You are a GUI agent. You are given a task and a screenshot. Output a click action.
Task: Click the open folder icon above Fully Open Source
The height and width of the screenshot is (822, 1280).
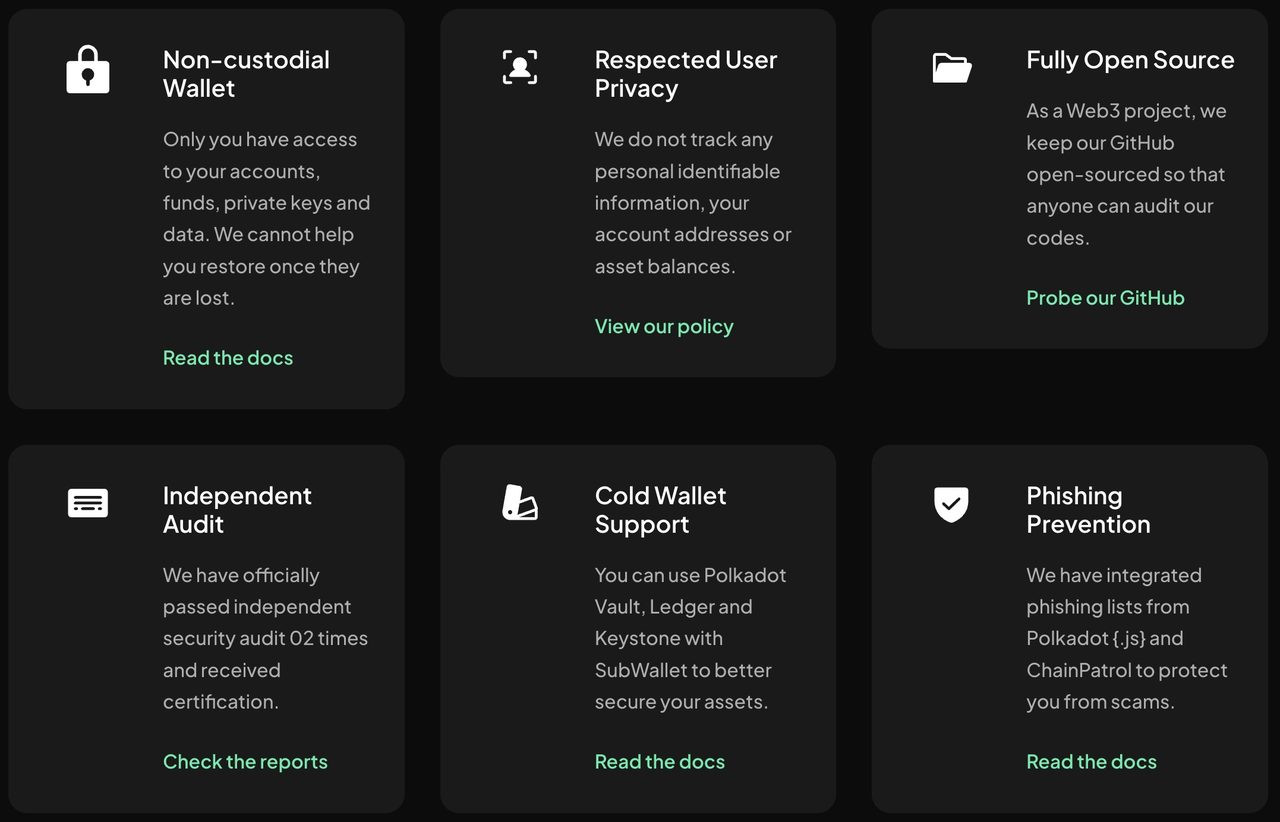click(x=951, y=67)
